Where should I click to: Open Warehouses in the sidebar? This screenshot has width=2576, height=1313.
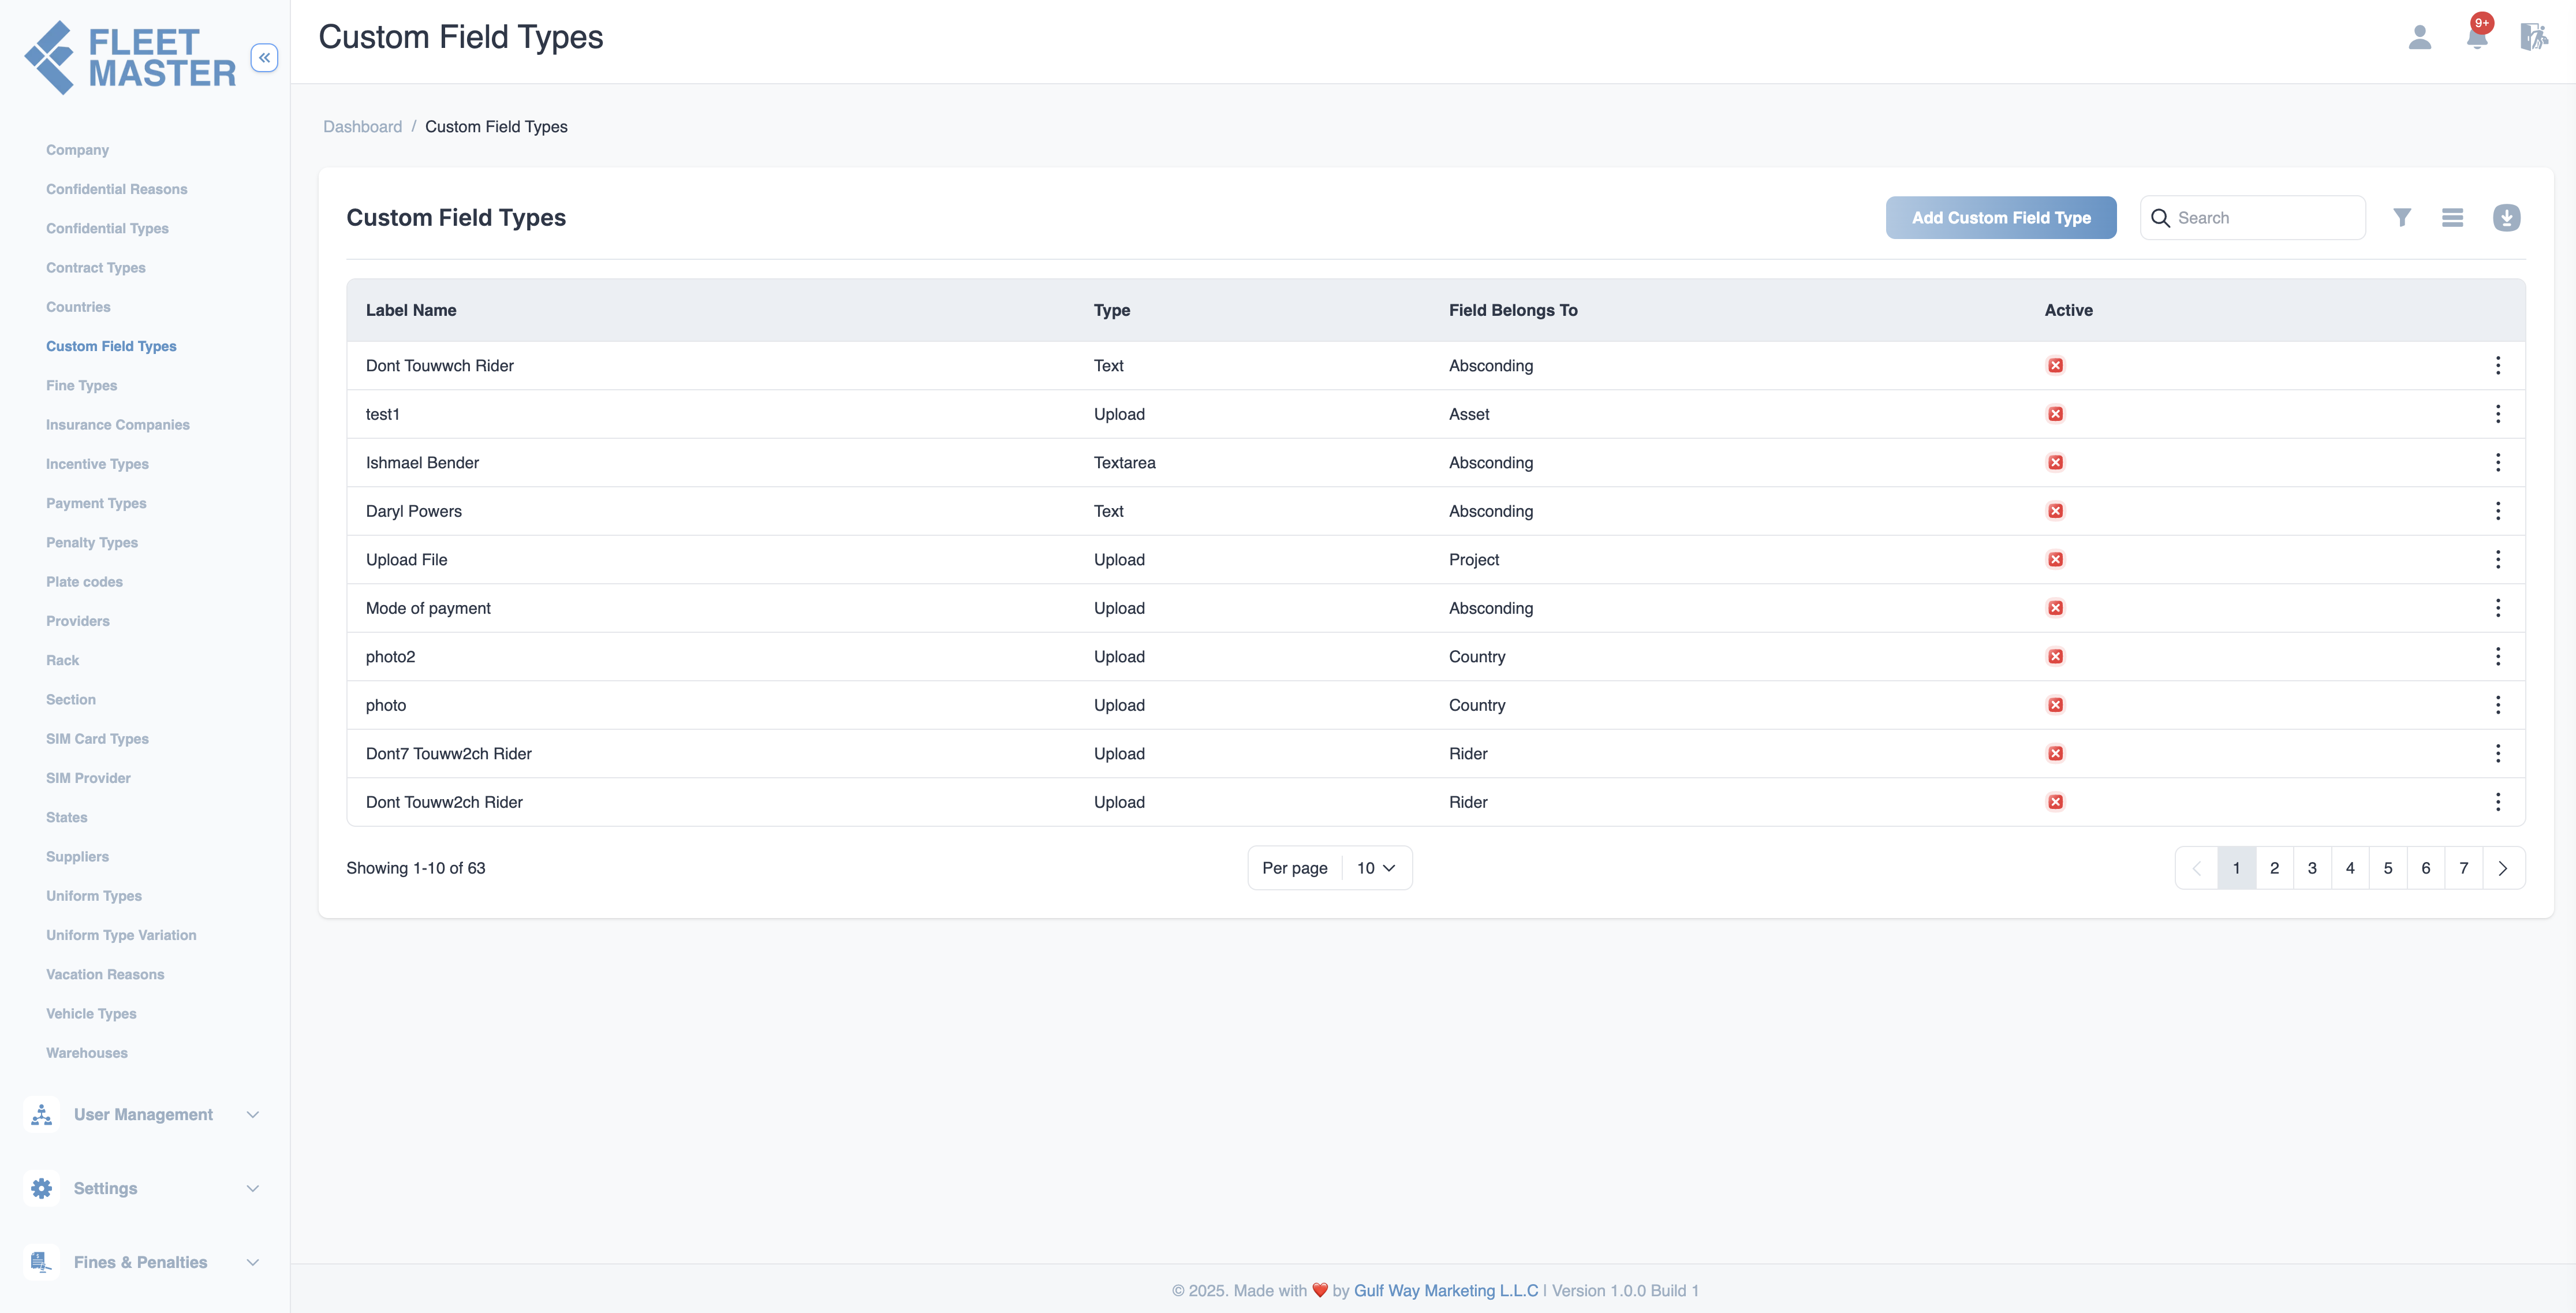[x=87, y=1053]
